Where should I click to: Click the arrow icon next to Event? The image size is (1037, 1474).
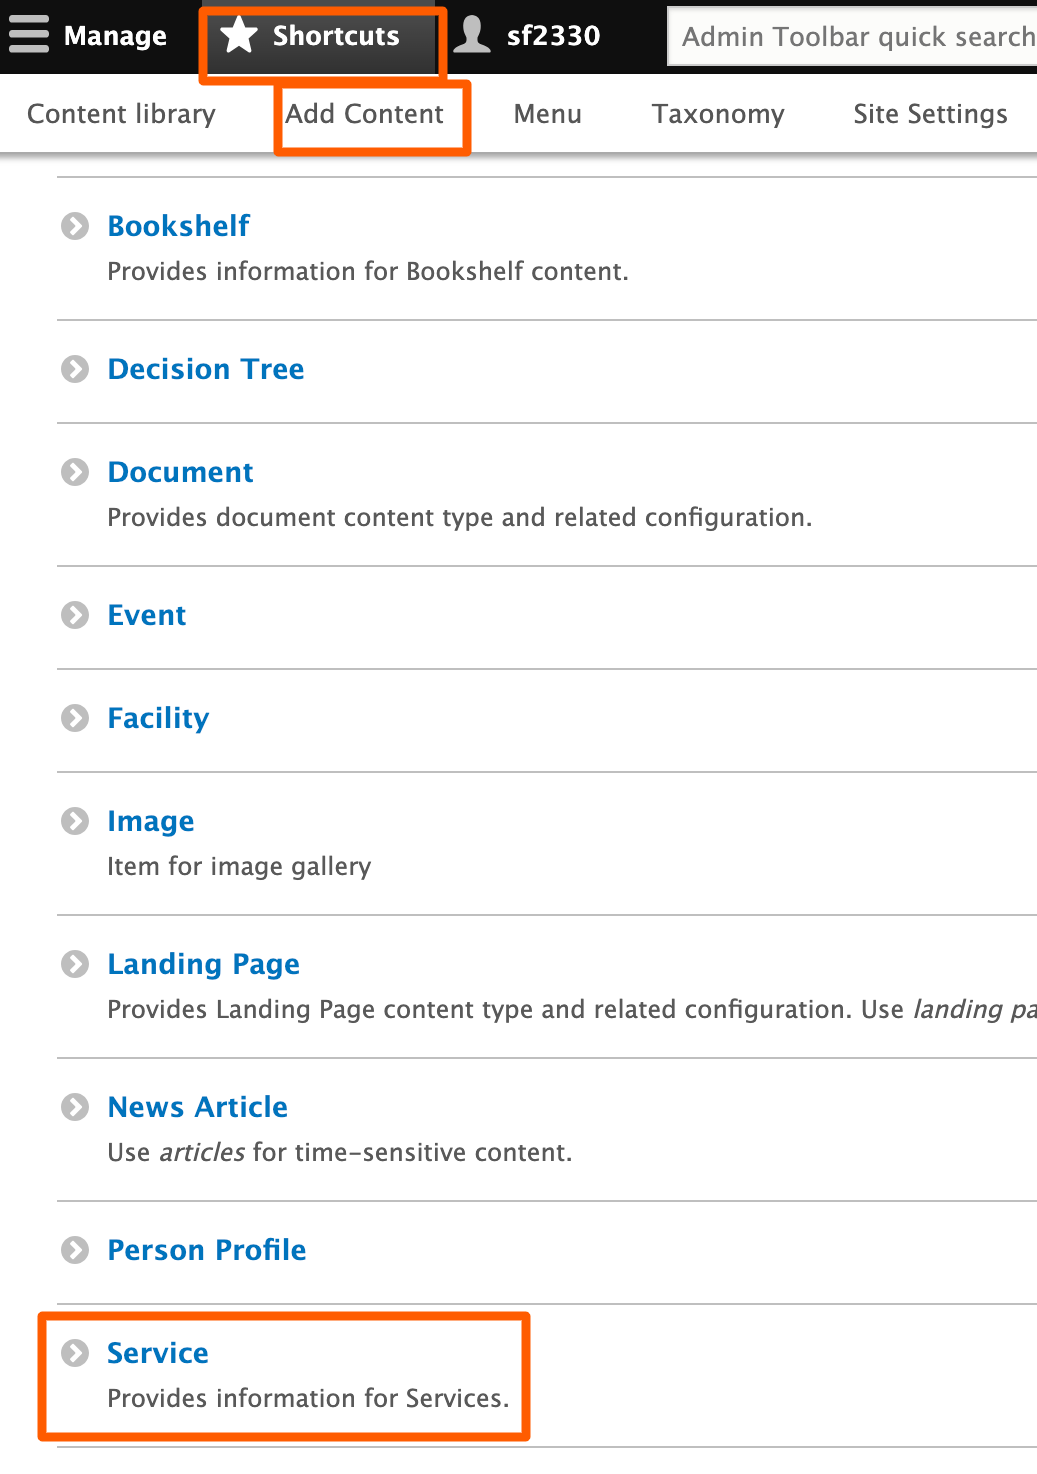click(x=75, y=615)
